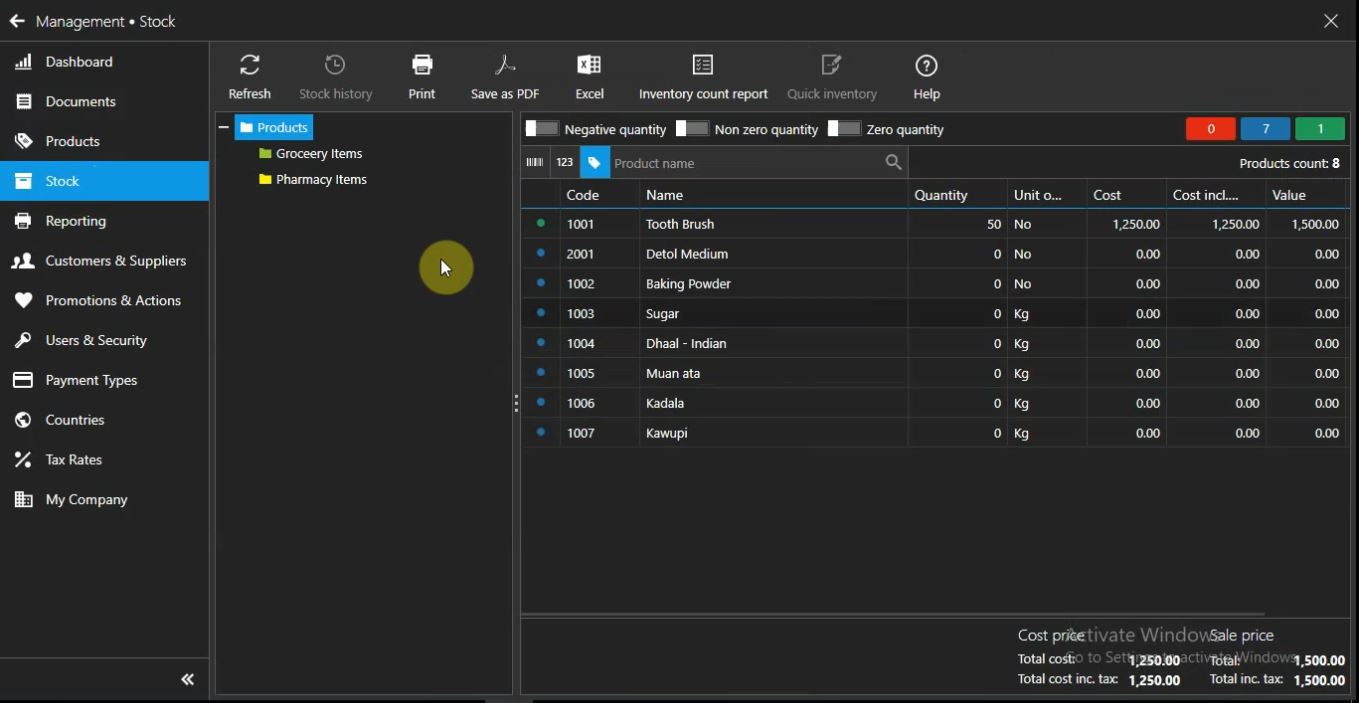Open Dashboard from the sidebar
The image size is (1359, 703).
tap(105, 62)
